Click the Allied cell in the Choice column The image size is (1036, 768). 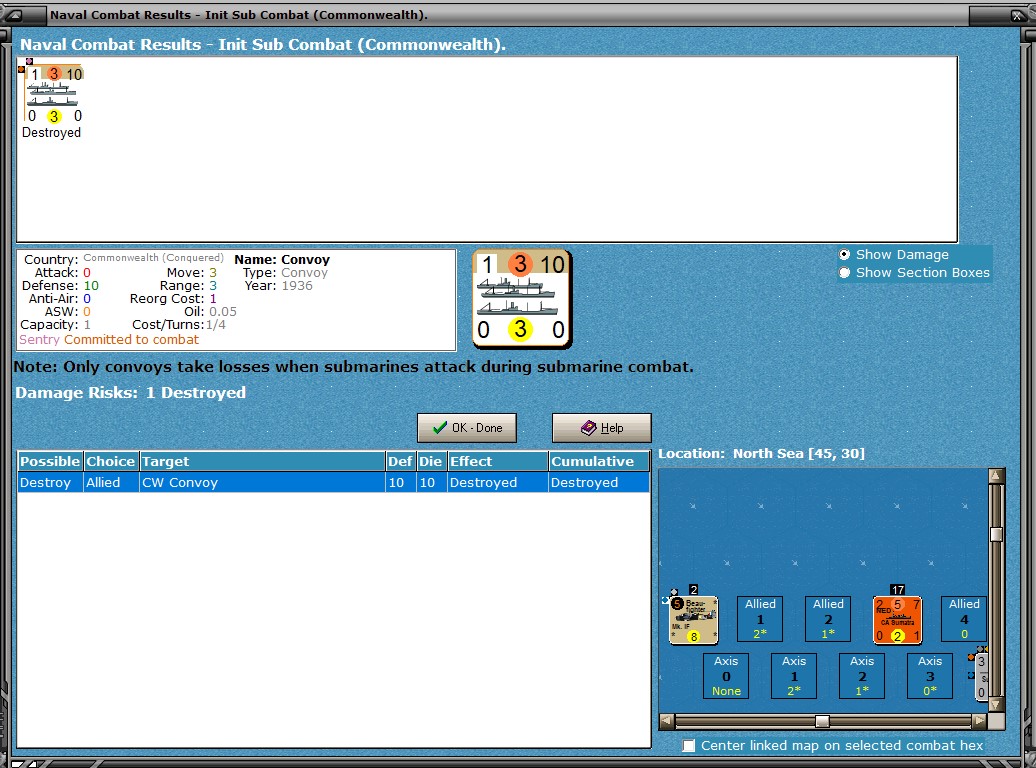tap(111, 482)
